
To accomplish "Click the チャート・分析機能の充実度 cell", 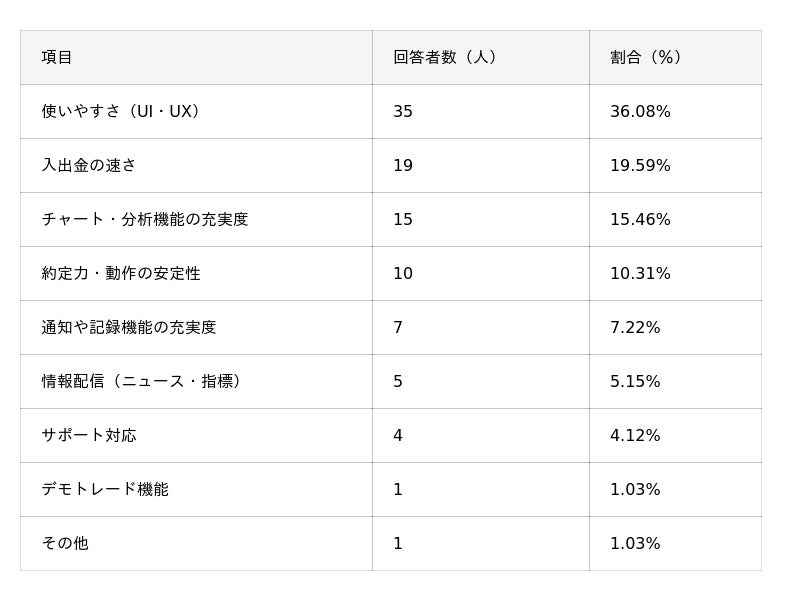I will 145,219.
